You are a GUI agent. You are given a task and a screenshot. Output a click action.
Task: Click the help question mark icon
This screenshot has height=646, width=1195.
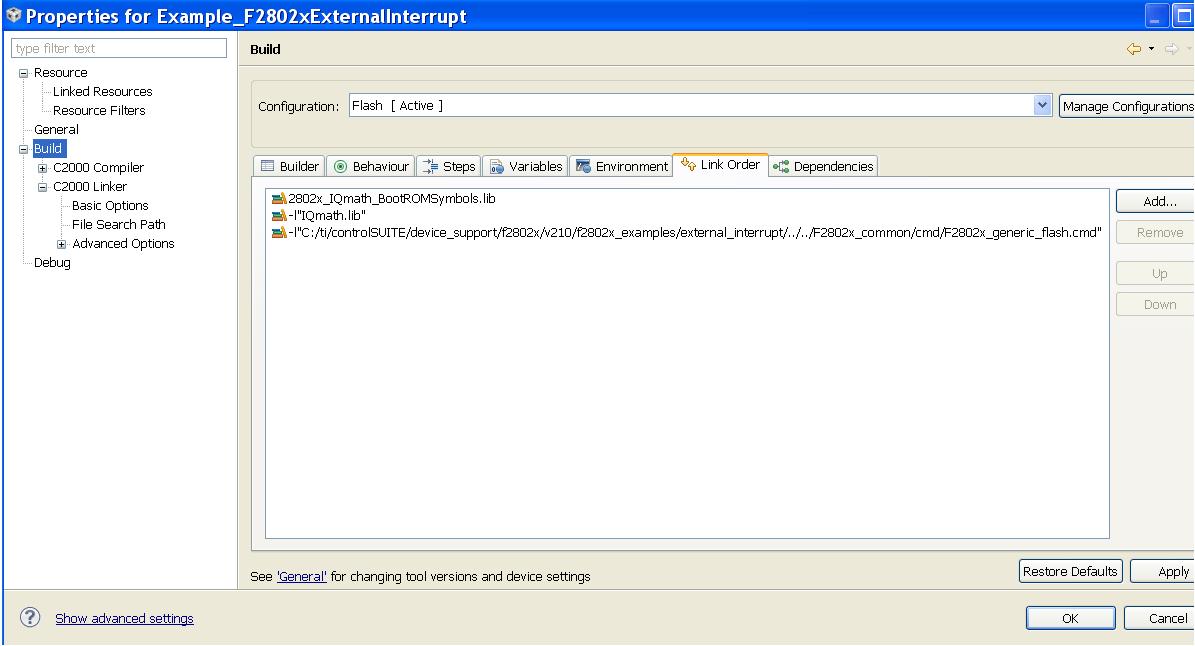click(29, 618)
